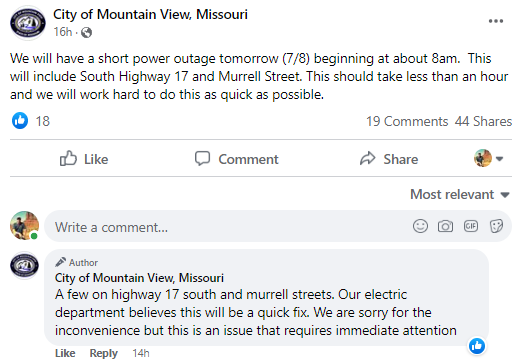Reply to the City of Mountain View comment
The width and height of the screenshot is (521, 361).
click(103, 353)
